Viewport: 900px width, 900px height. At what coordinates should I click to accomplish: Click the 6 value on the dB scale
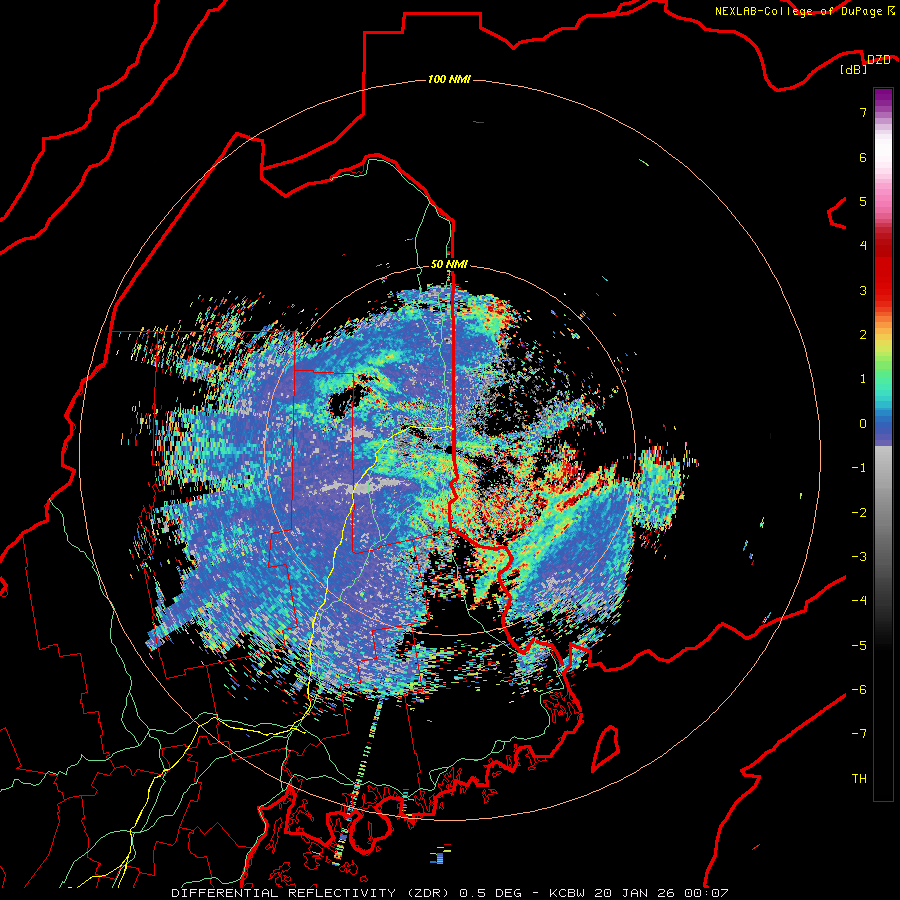(x=863, y=157)
